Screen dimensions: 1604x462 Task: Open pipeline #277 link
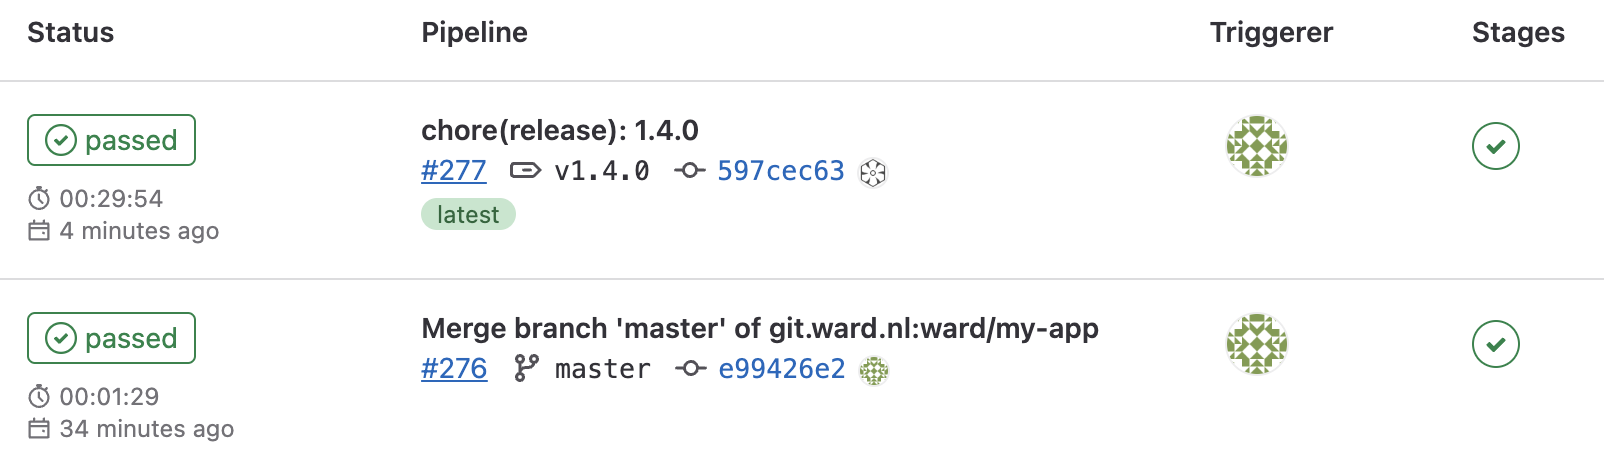454,171
